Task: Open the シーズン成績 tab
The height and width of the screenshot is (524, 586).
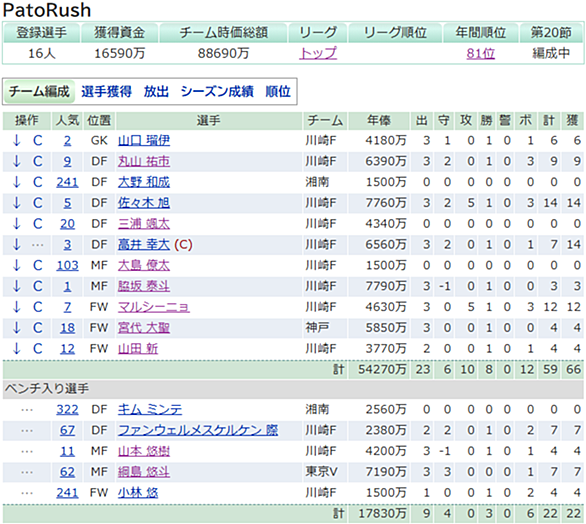Action: pos(217,92)
